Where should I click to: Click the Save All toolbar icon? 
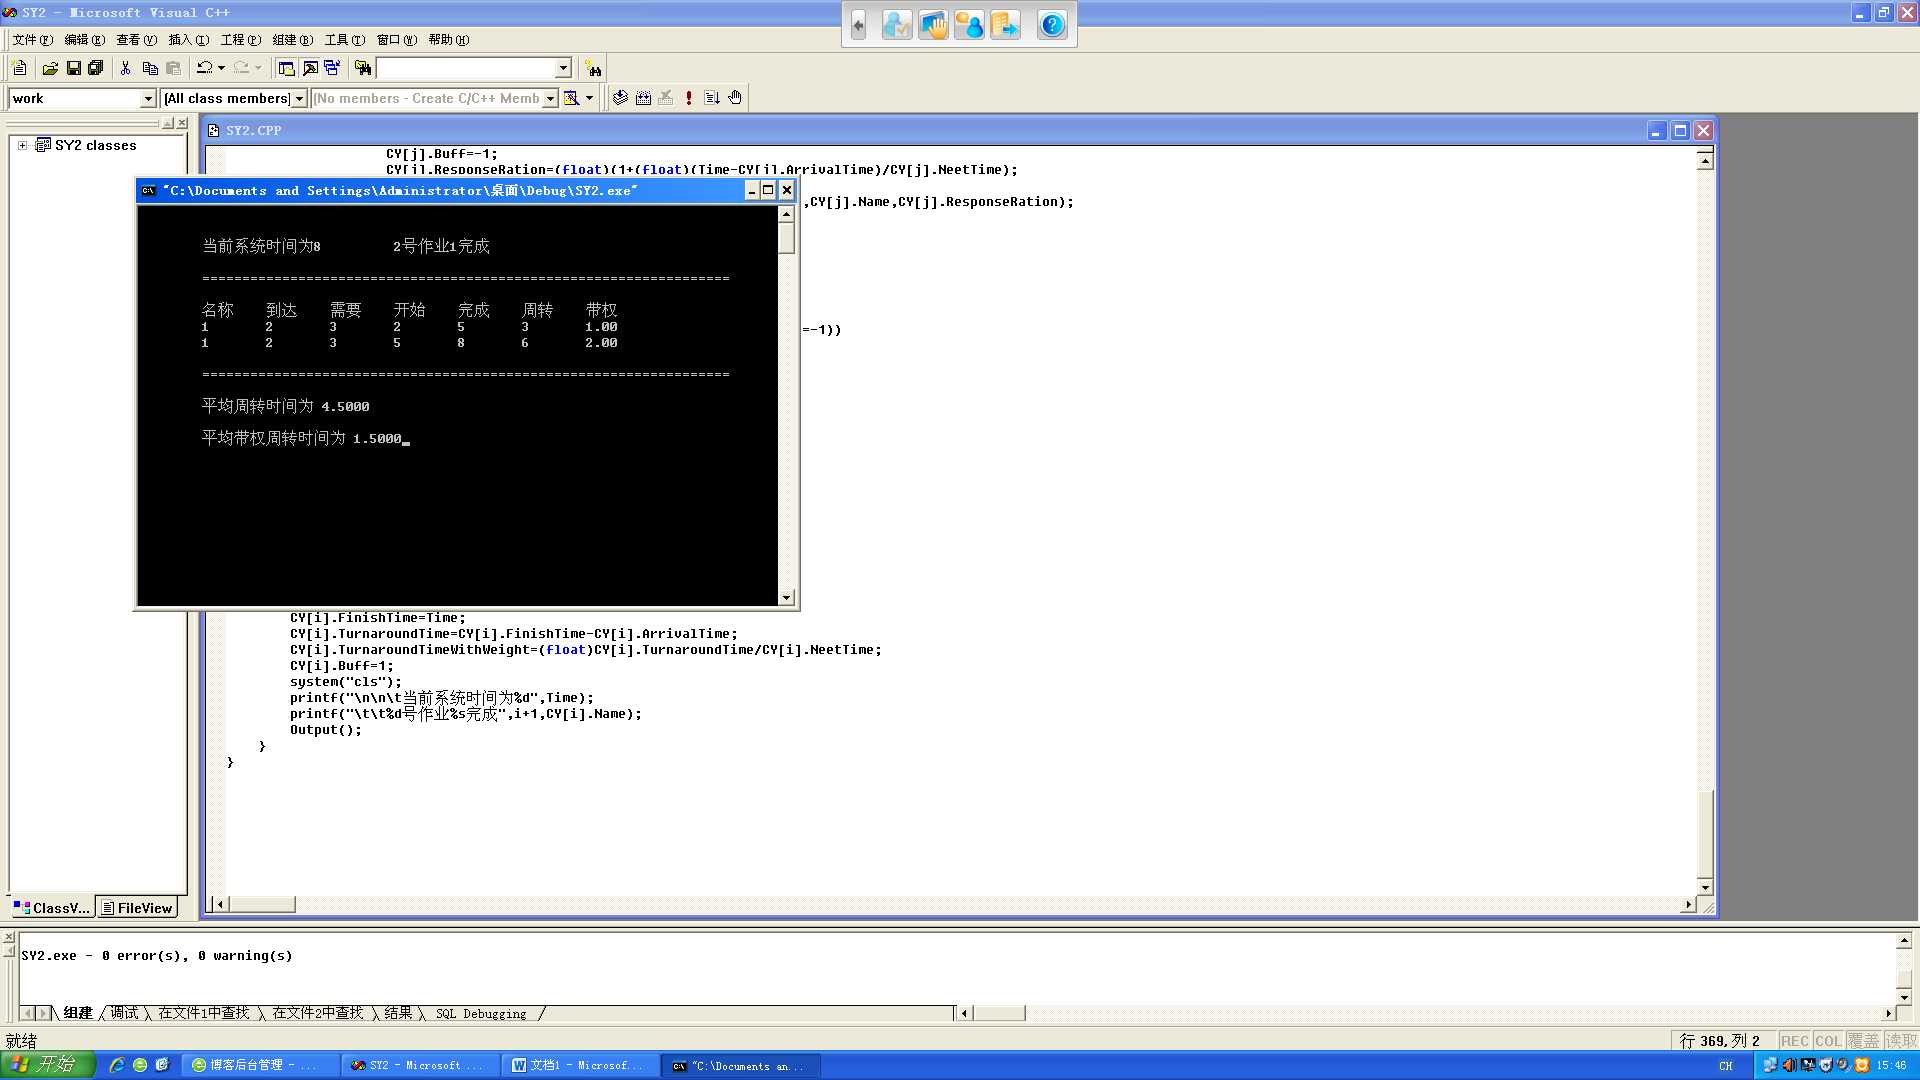pyautogui.click(x=96, y=68)
